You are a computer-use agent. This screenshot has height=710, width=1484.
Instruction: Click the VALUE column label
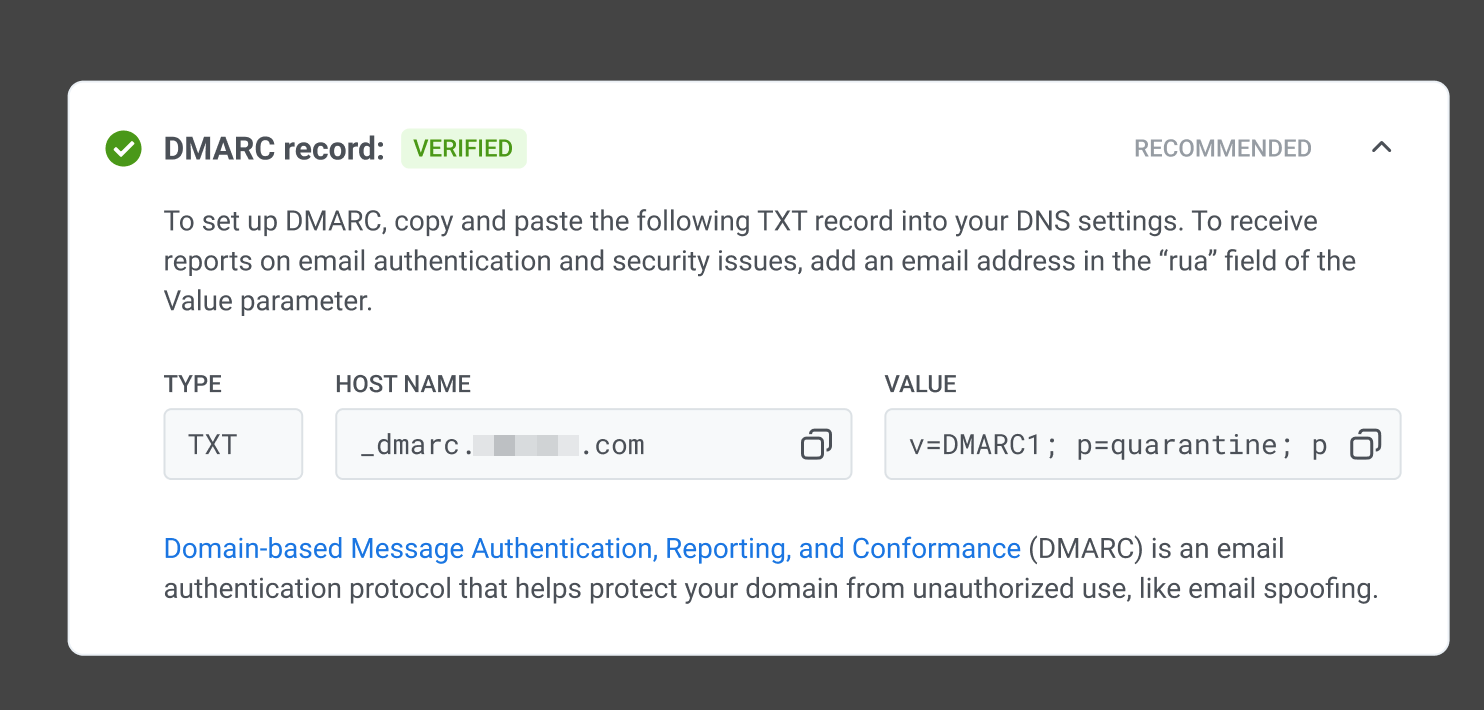(x=920, y=384)
